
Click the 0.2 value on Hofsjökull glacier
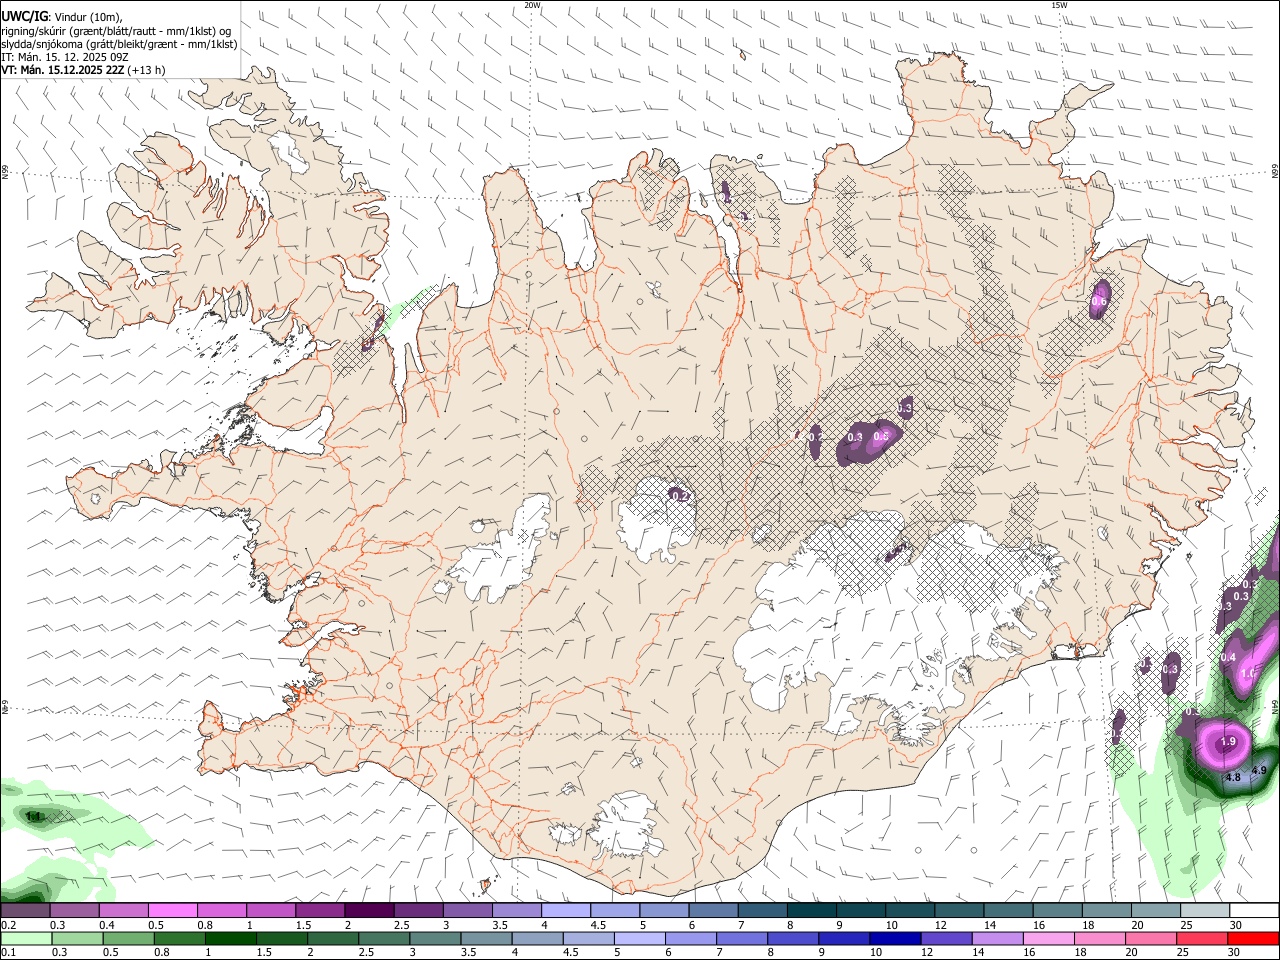[x=680, y=495]
